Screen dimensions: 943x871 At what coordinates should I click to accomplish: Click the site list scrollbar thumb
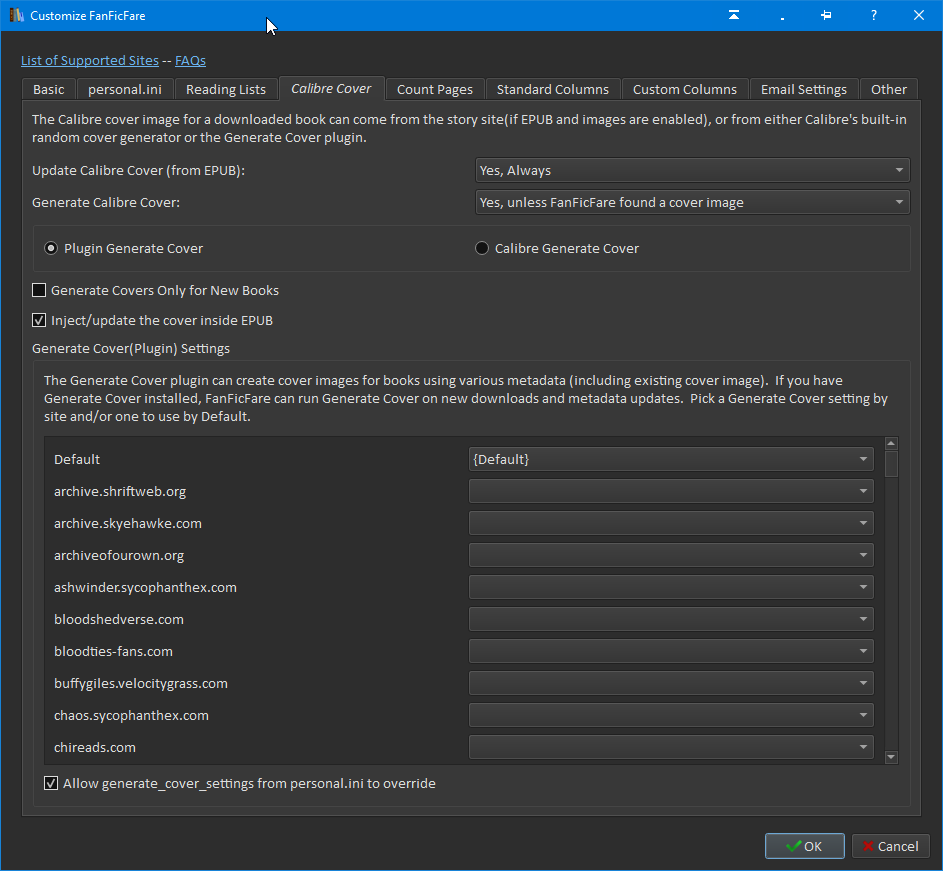891,464
